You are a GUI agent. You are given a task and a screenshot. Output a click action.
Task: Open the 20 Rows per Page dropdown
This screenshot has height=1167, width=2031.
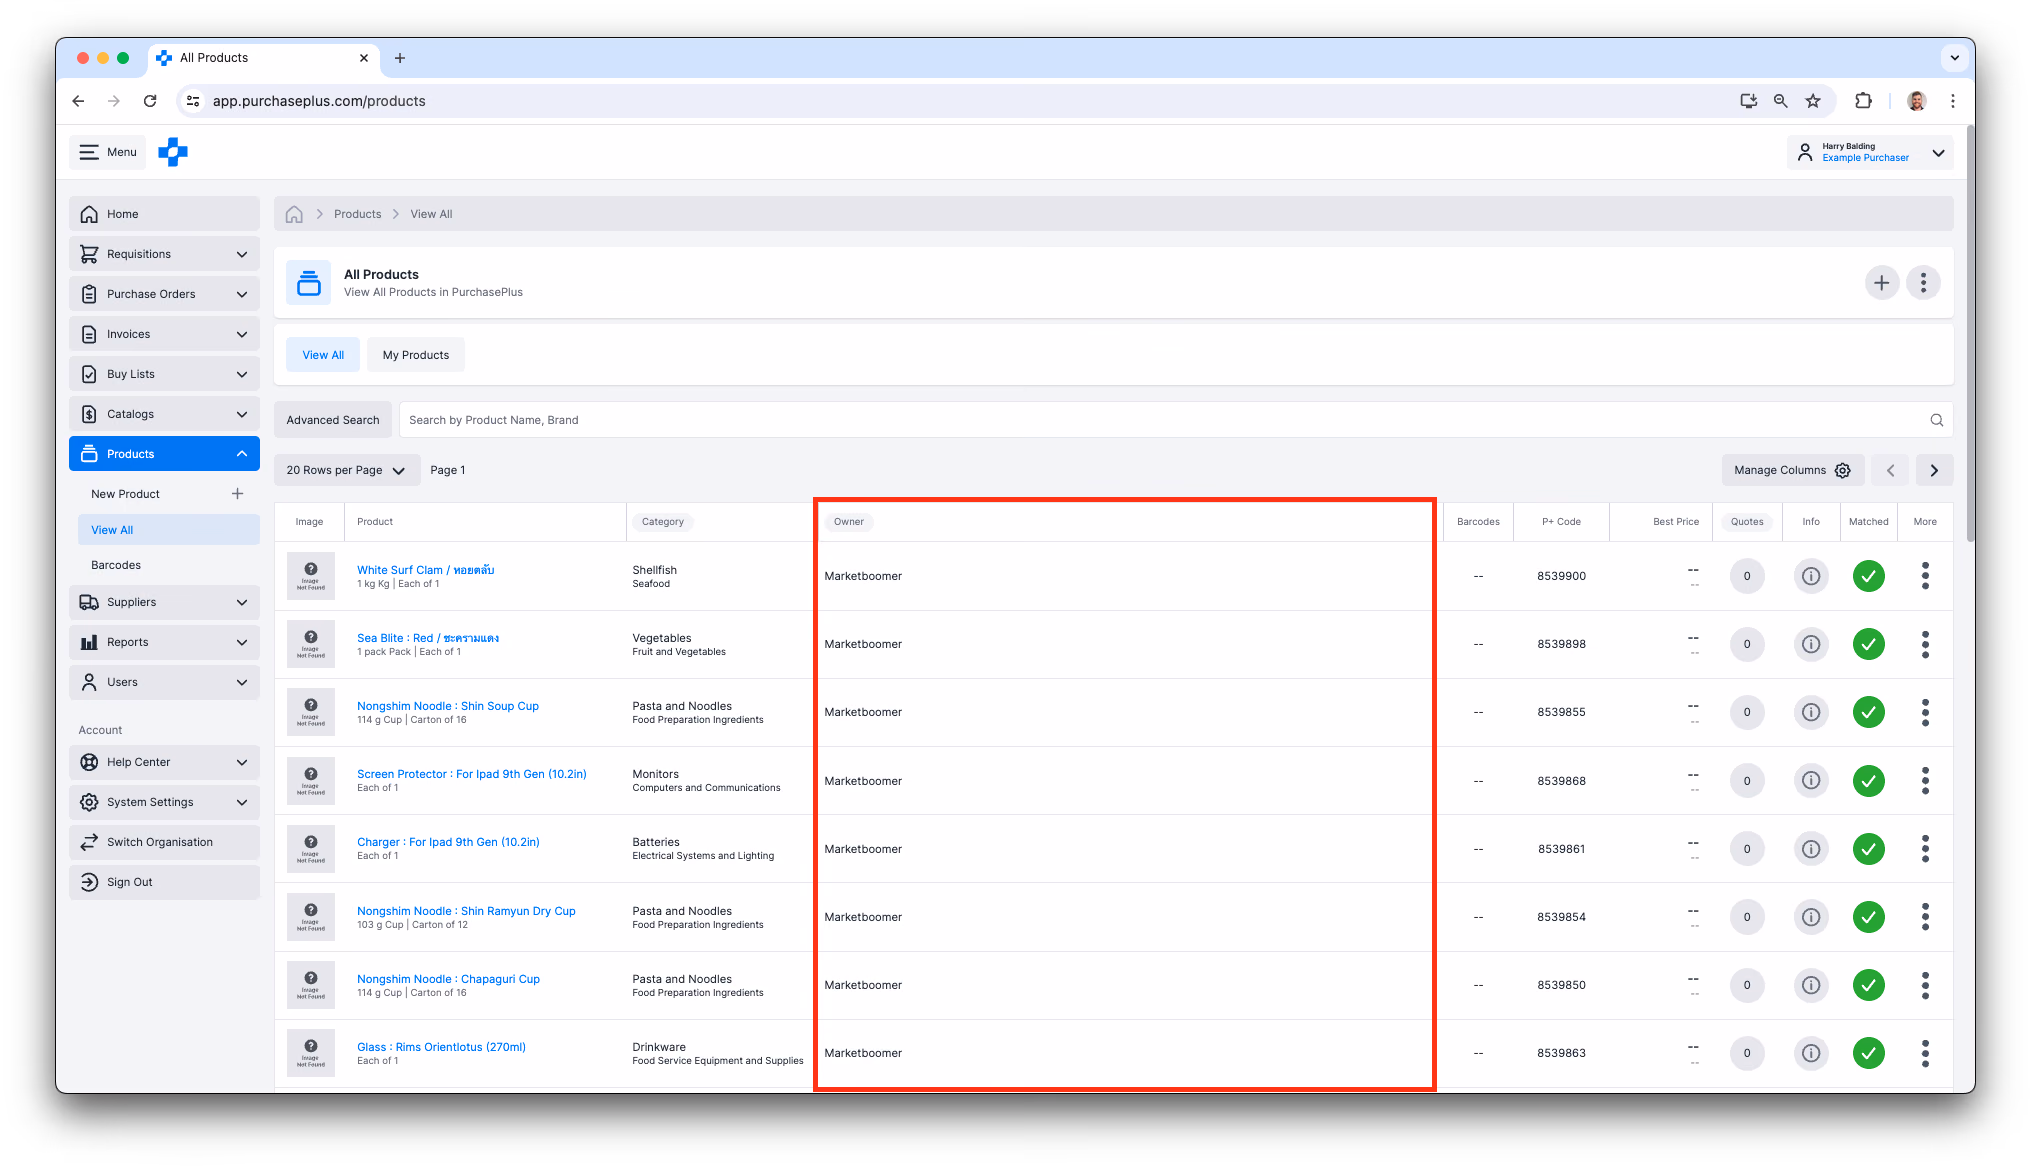[x=346, y=470]
